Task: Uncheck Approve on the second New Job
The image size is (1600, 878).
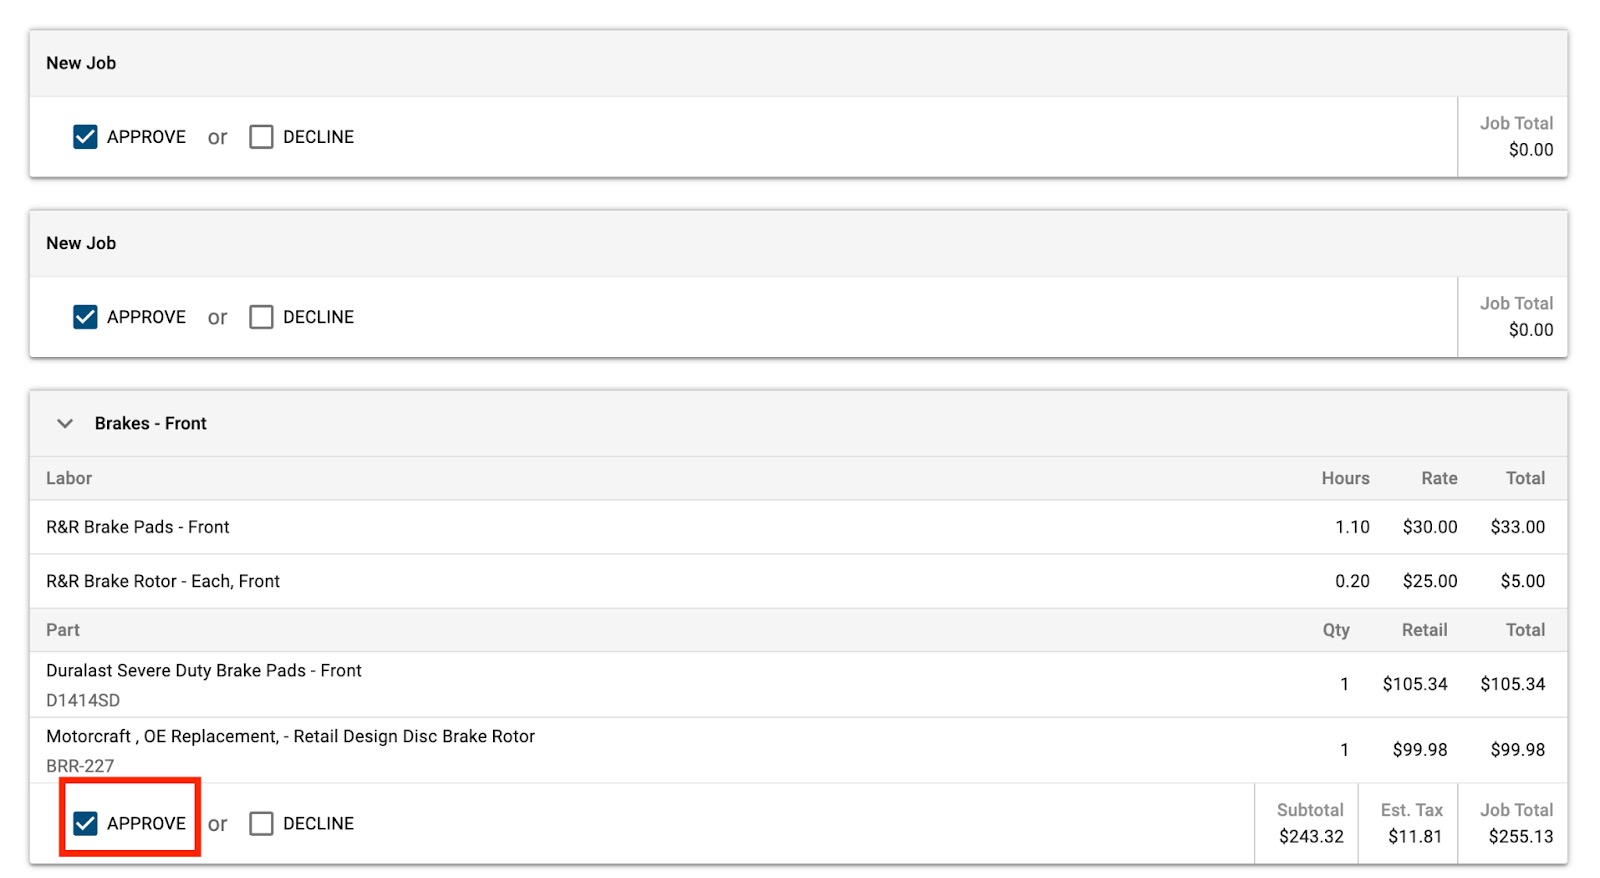Action: click(x=85, y=317)
